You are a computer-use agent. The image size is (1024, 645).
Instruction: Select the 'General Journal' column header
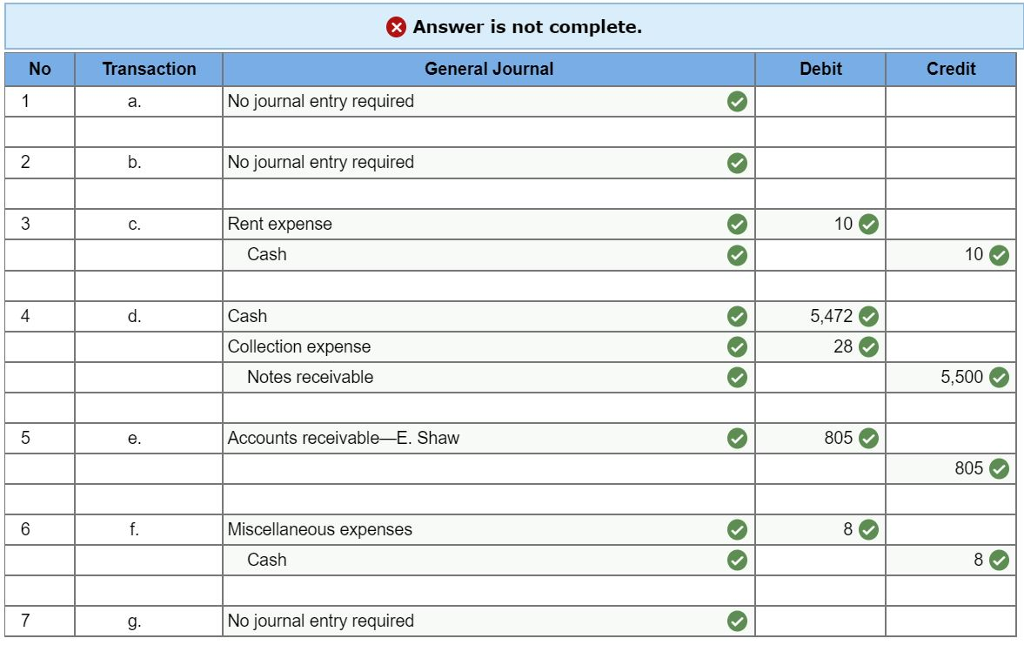(489, 69)
